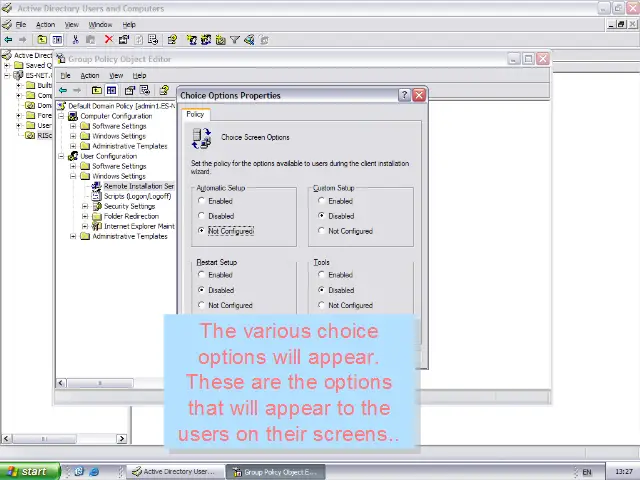
Task: Click scroll-left arrow in Group Policy tree
Action: point(61,383)
